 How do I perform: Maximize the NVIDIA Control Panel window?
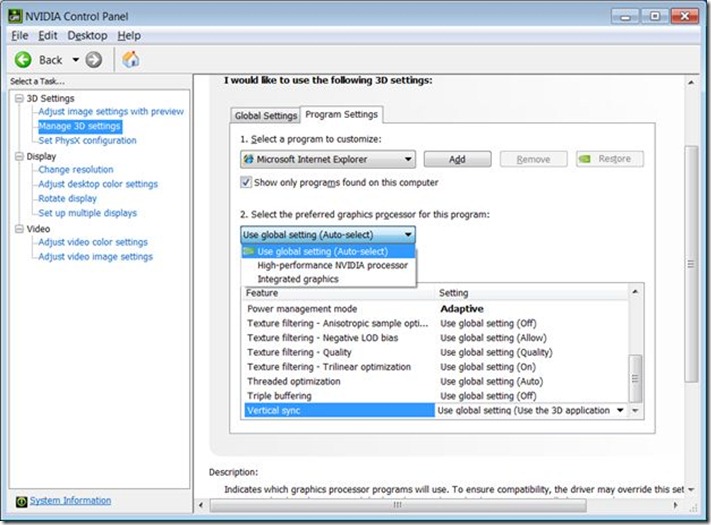click(x=655, y=17)
